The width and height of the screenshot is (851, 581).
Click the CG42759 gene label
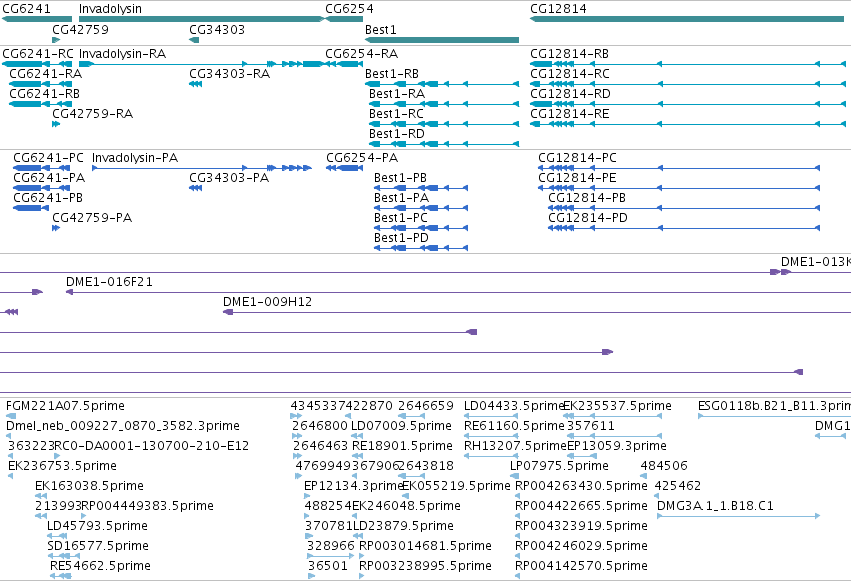(x=80, y=29)
